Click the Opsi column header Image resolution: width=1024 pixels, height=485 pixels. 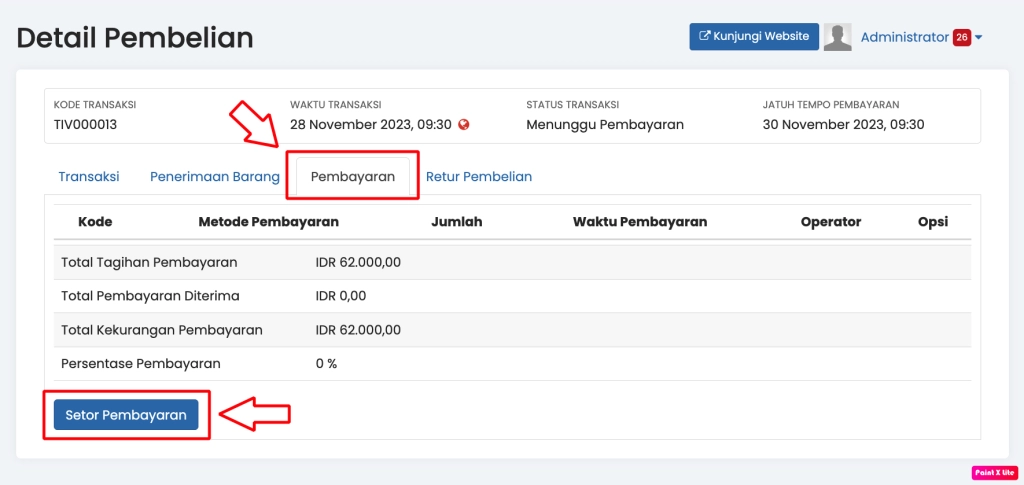933,222
